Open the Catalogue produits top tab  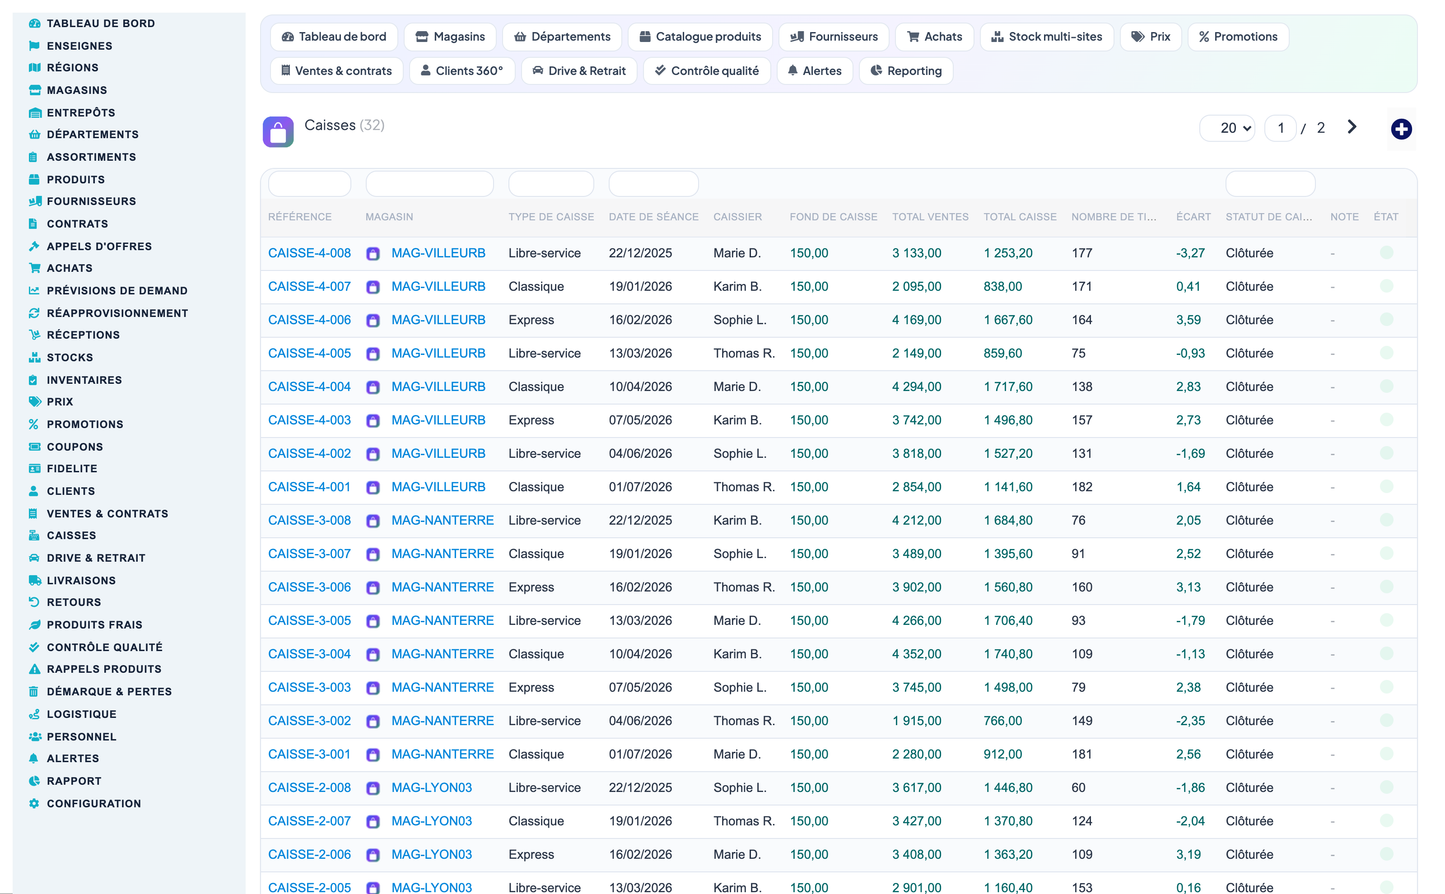coord(700,37)
